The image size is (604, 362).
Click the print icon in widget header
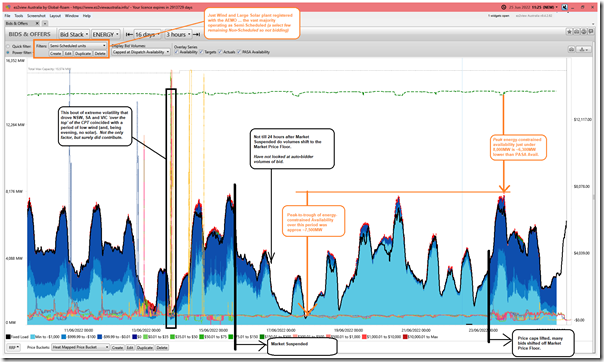(x=577, y=32)
